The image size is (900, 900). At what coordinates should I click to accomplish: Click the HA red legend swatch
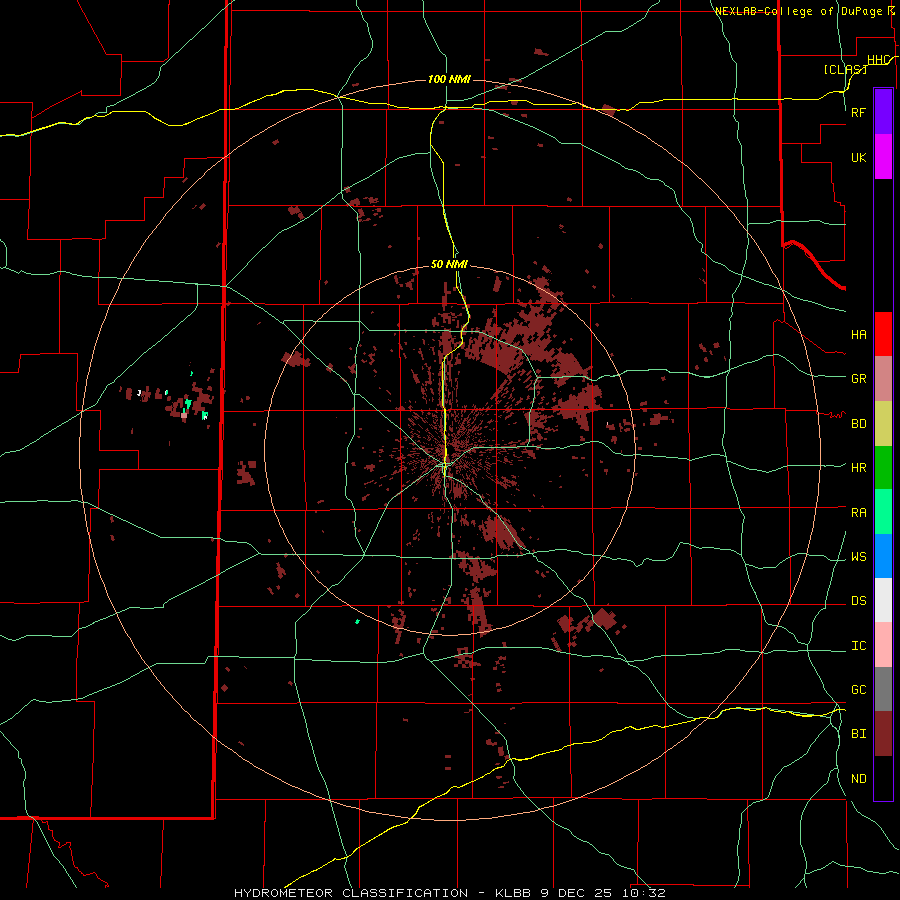pos(883,334)
